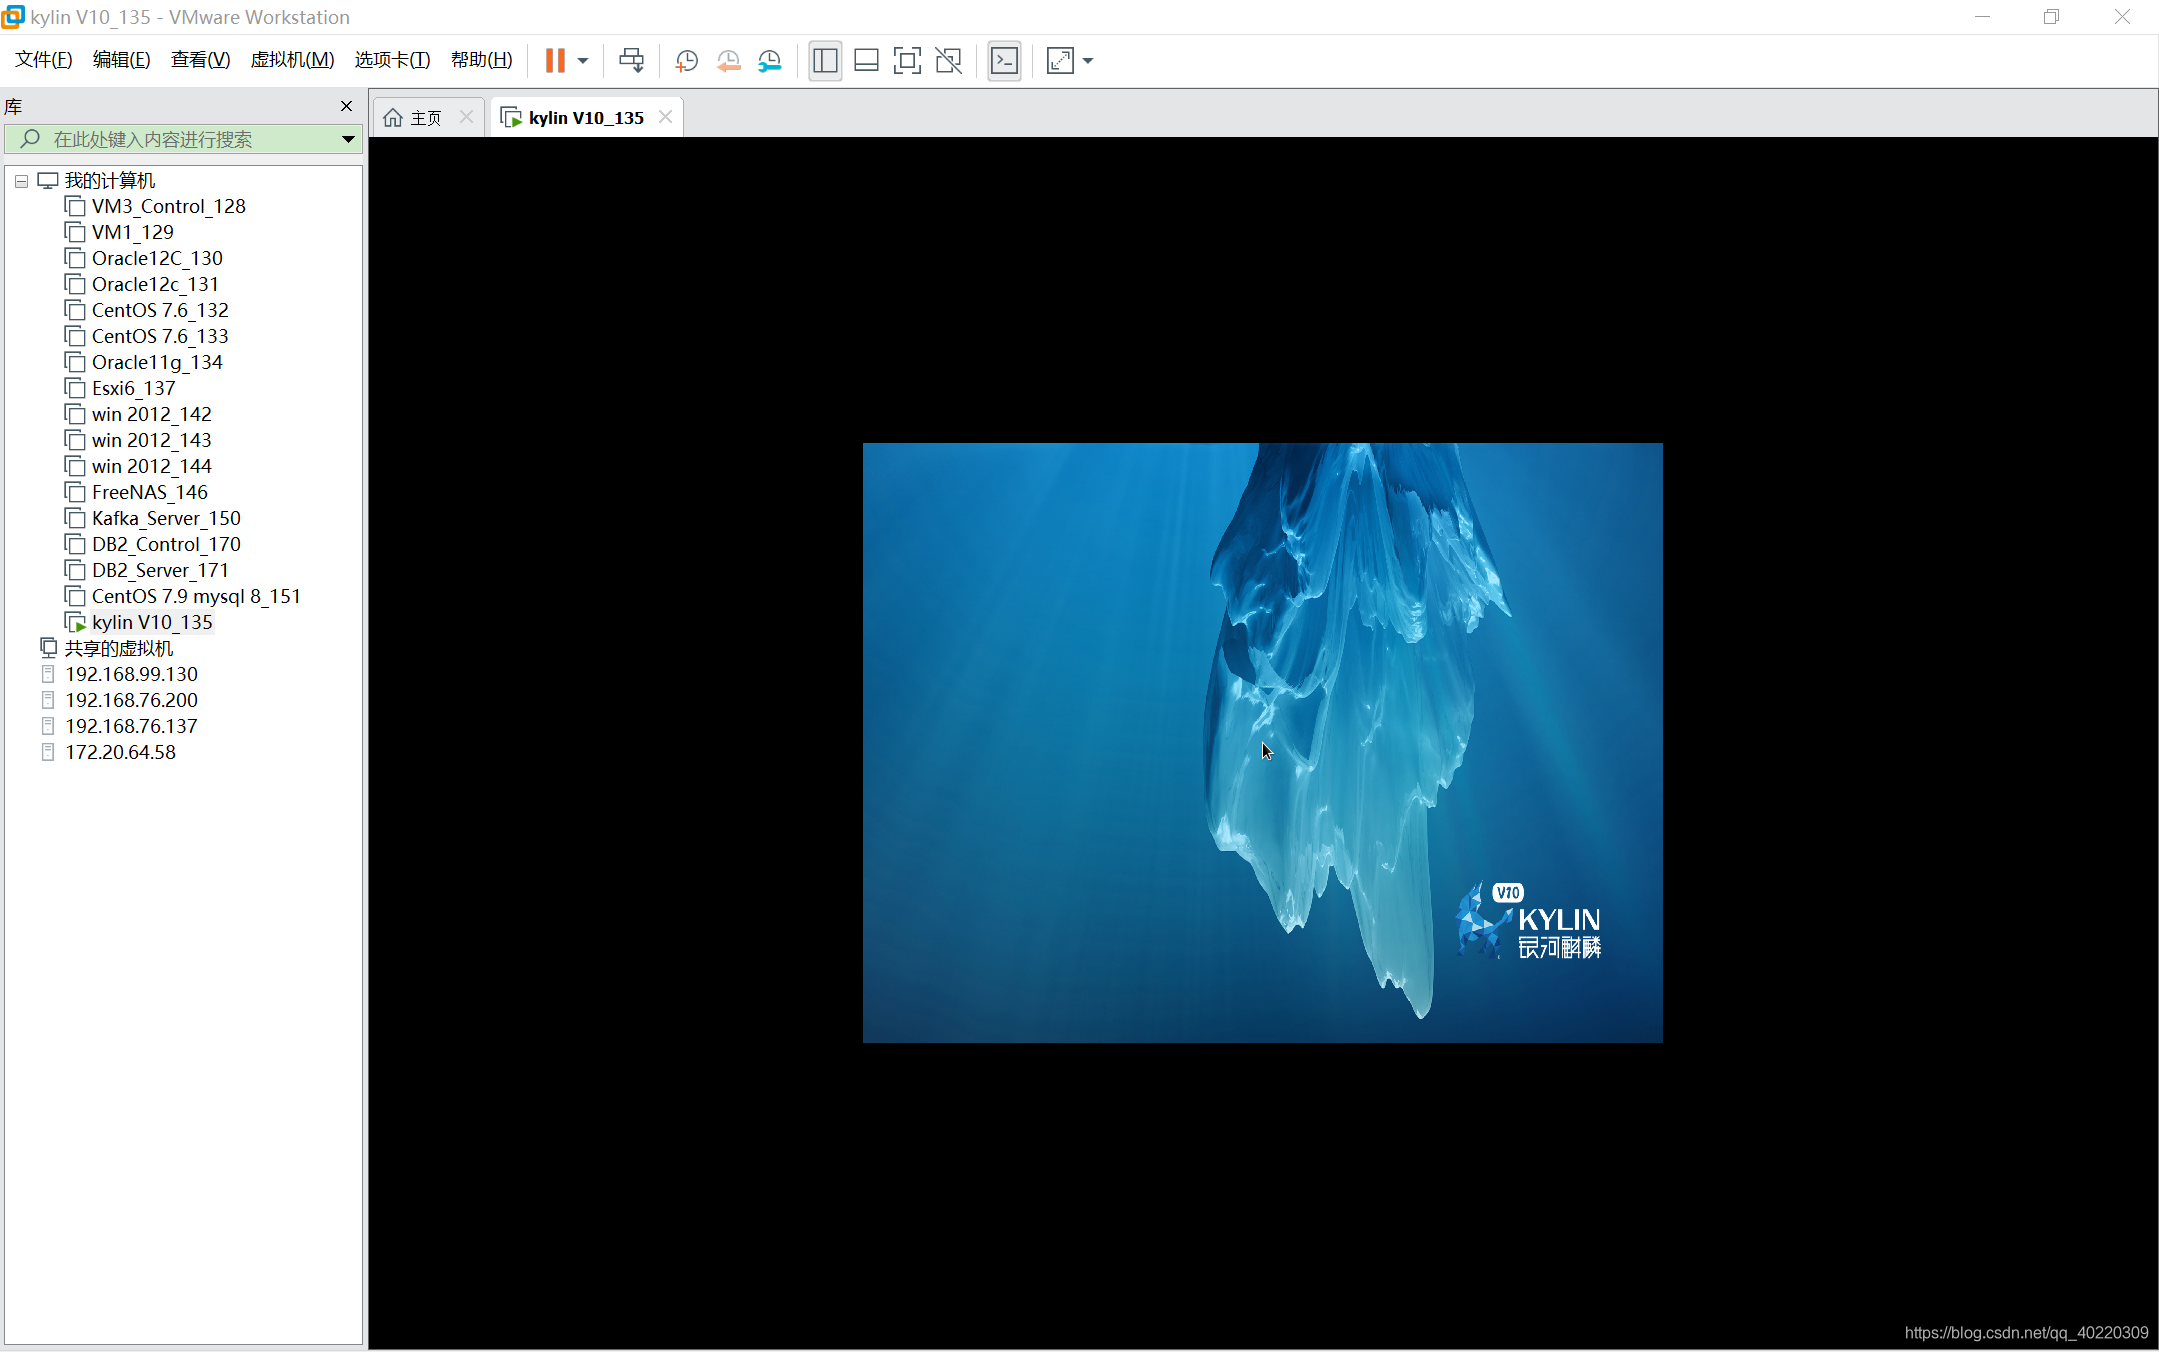Open the 虚拟机 menu
Viewport: 2159px width, 1352px height.
click(288, 59)
